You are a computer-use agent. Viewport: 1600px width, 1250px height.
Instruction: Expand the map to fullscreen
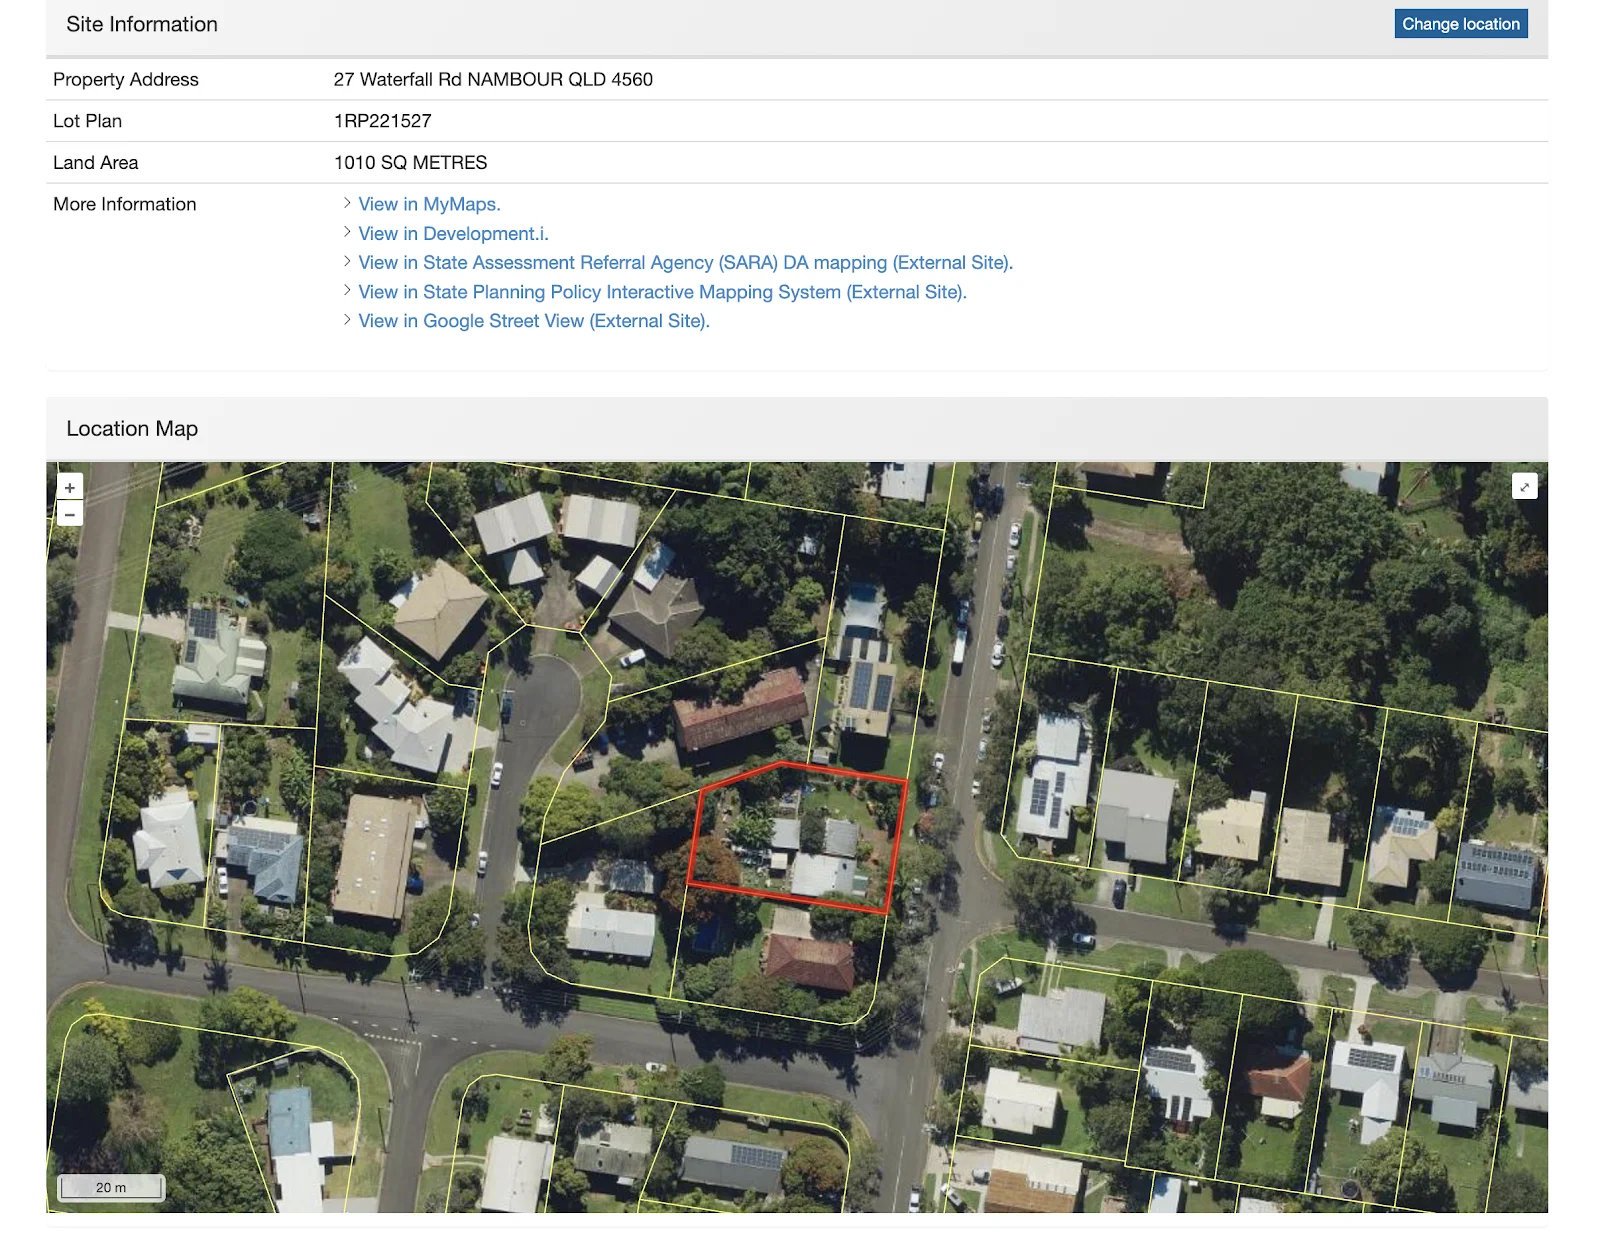click(1524, 486)
